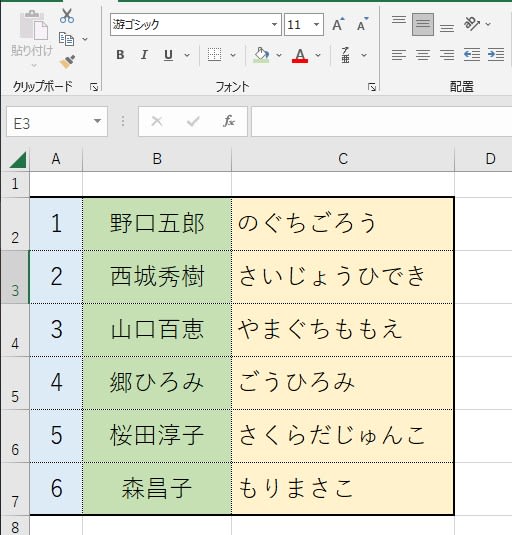Select cell with のぐちごろう
Image resolution: width=512 pixels, height=535 pixels.
(x=343, y=224)
